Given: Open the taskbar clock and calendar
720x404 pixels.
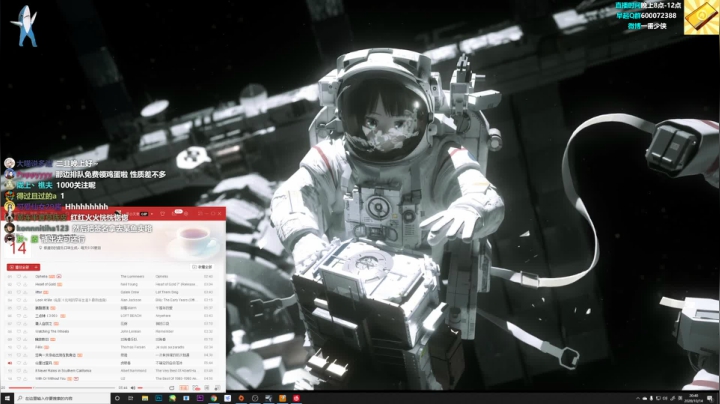Looking at the screenshot, I should pos(694,398).
